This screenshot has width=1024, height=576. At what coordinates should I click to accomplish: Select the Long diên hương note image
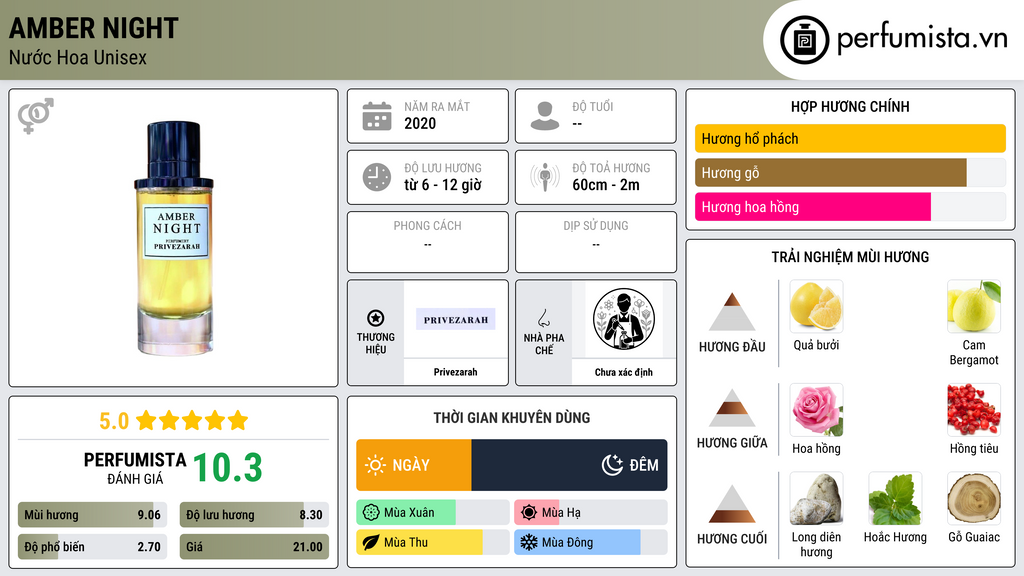pyautogui.click(x=816, y=499)
